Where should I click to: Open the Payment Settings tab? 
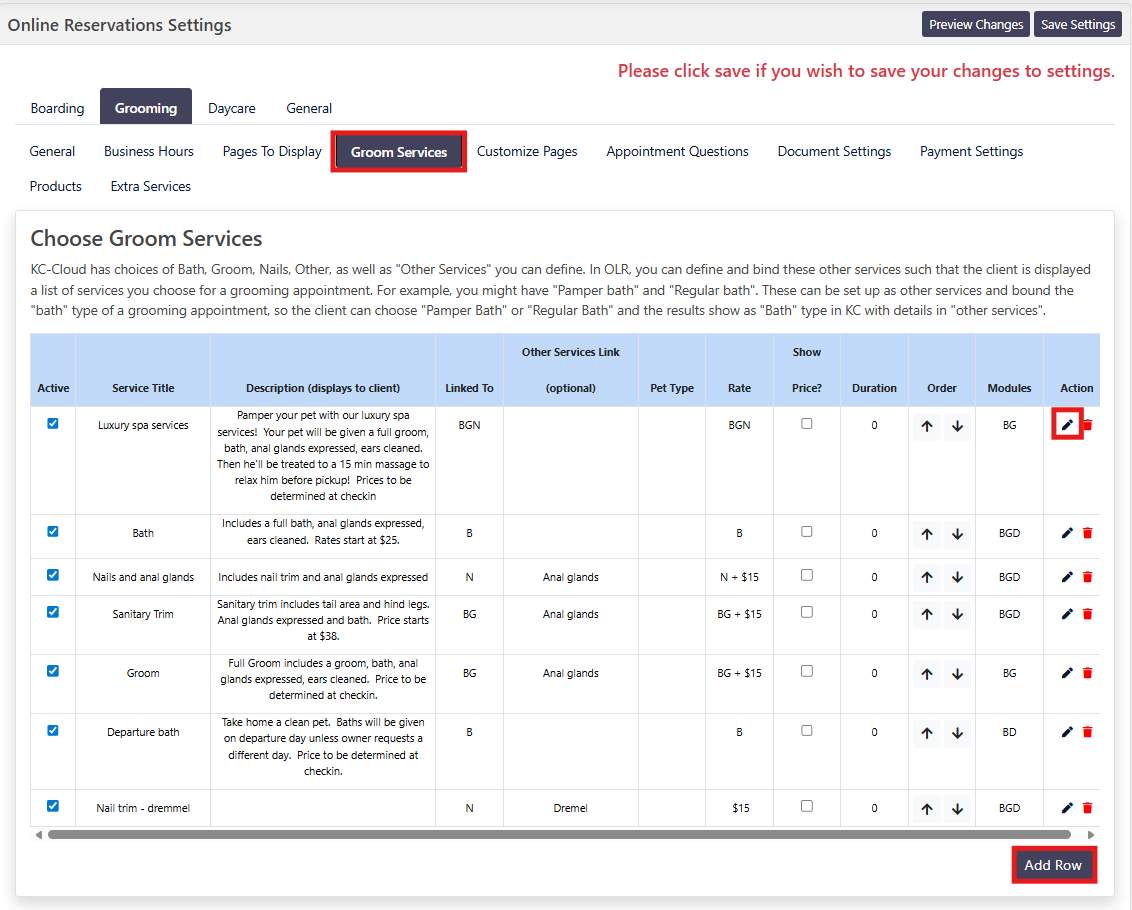tap(971, 152)
